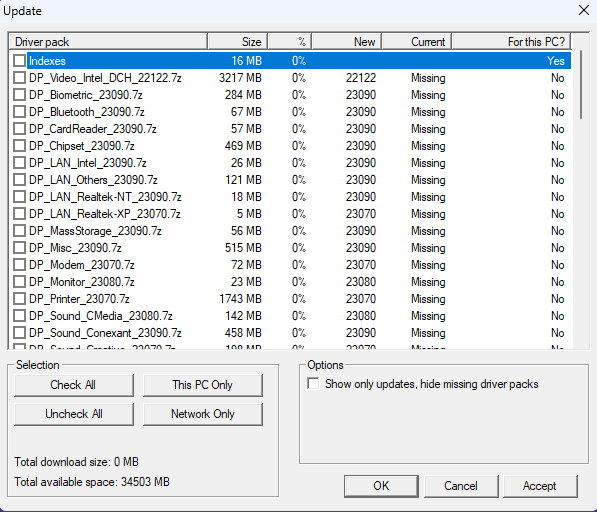
Task: Confirm with the OK button
Action: point(381,486)
